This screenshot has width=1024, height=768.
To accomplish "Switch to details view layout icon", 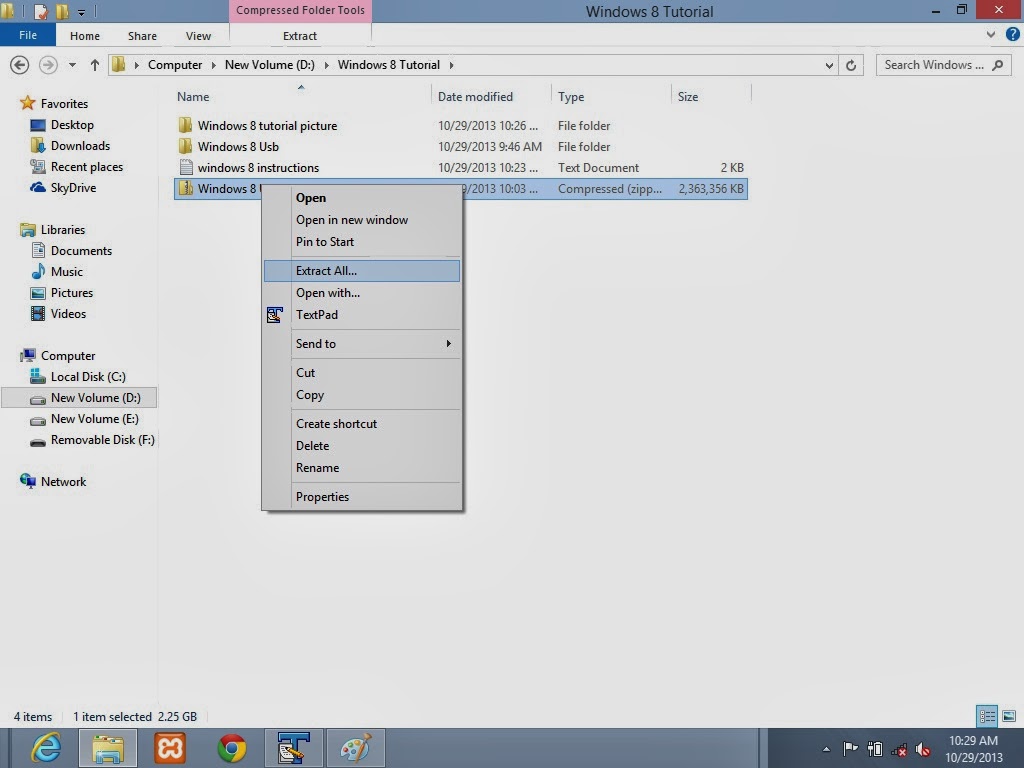I will tap(987, 716).
